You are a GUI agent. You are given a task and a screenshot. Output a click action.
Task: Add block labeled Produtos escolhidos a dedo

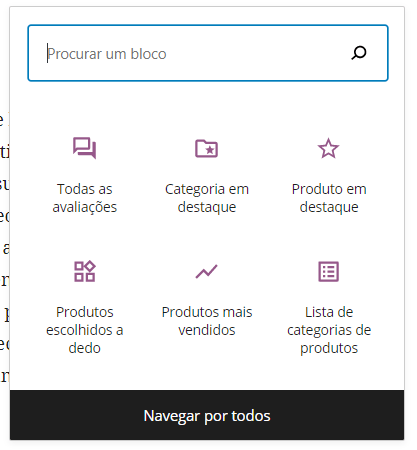[85, 330]
